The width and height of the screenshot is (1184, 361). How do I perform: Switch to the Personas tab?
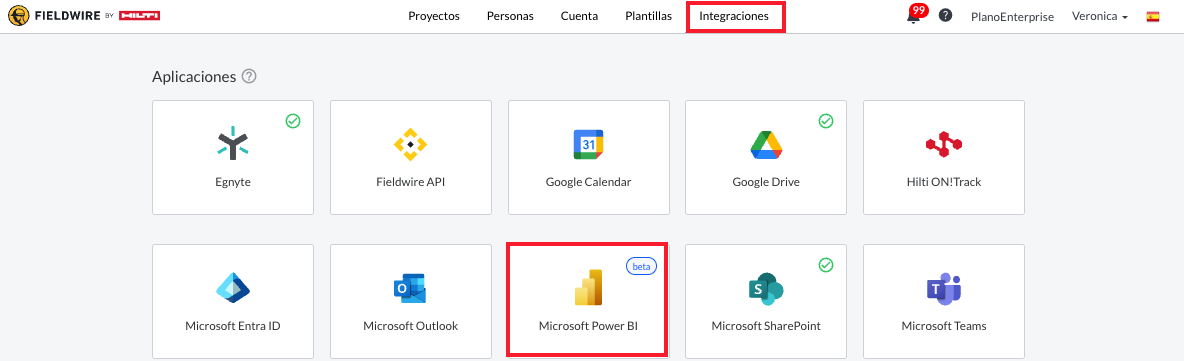click(x=510, y=16)
